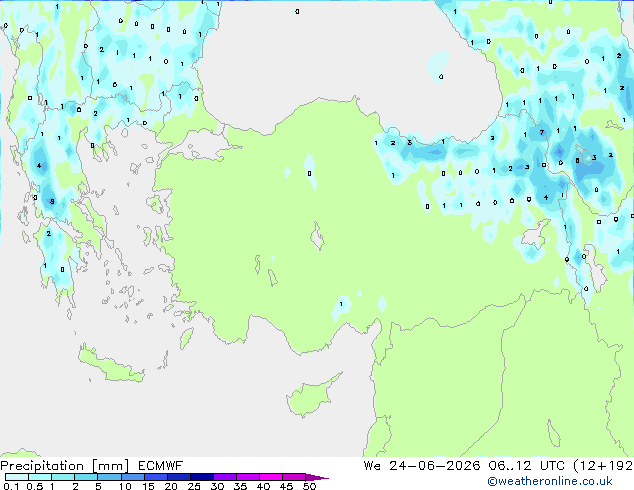Choose the 20–25 mm legend color box
Screen dimensions: 634x490
click(x=178, y=477)
